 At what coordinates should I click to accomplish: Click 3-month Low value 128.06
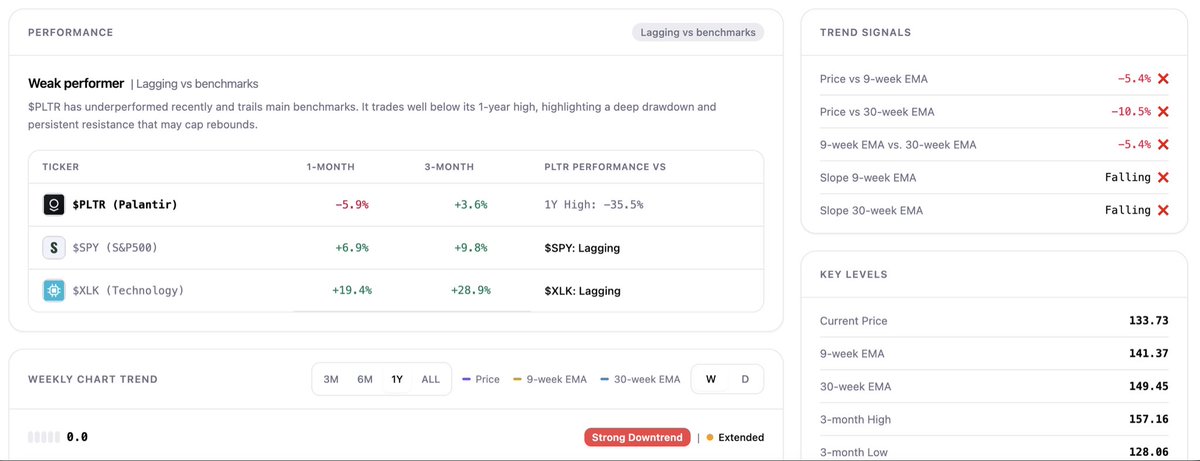(1148, 452)
